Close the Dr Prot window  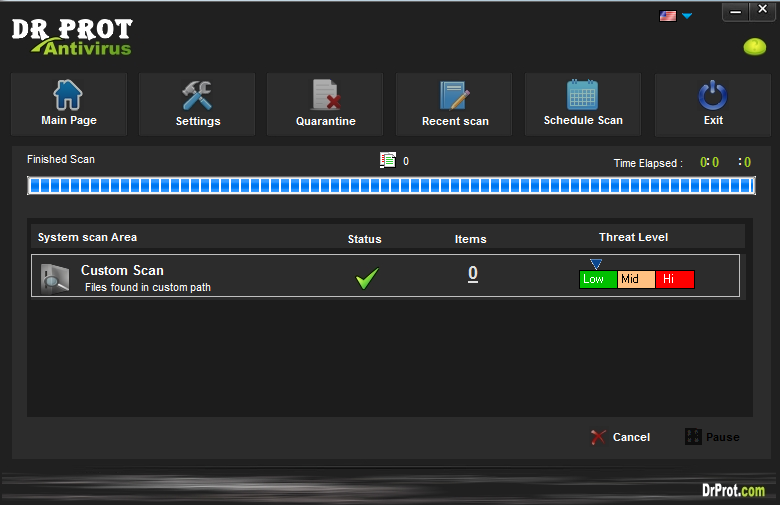(x=762, y=10)
